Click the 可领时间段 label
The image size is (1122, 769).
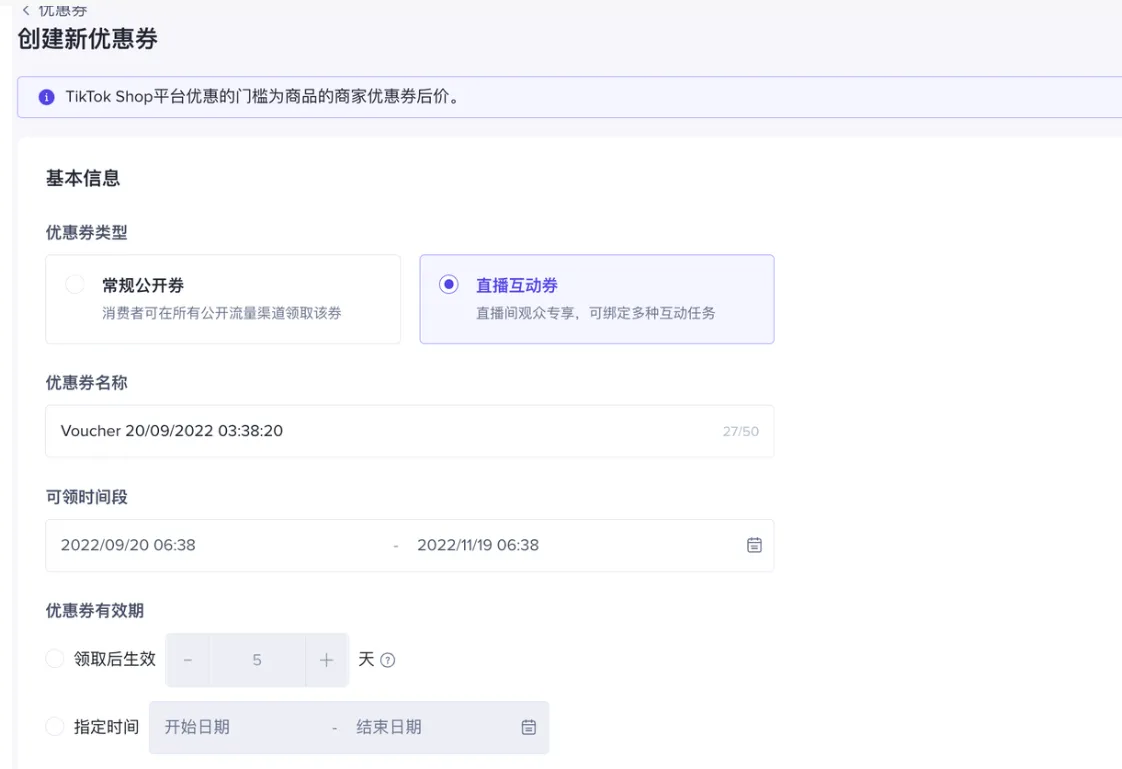(x=87, y=497)
